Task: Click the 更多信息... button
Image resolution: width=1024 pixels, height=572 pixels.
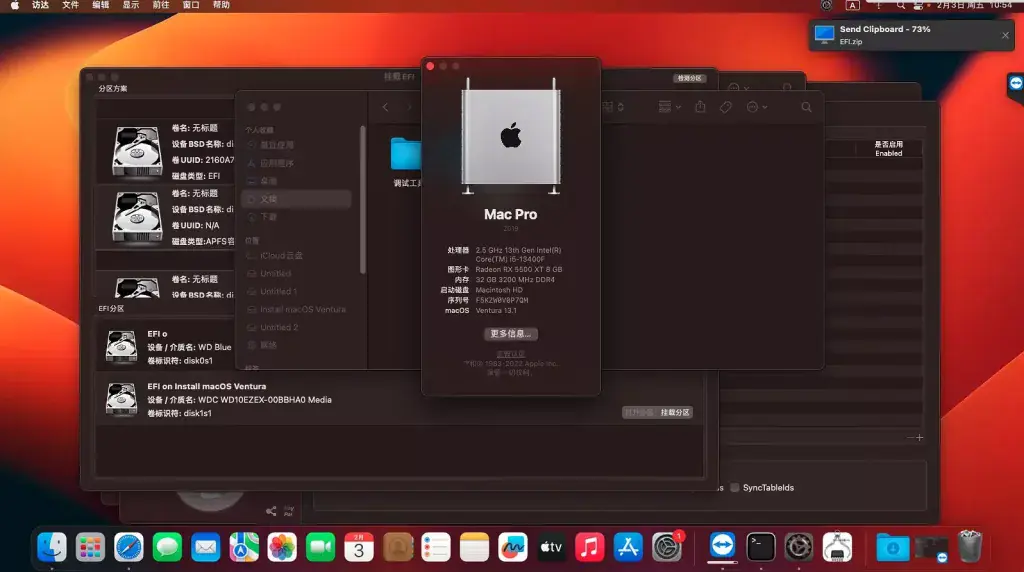Action: [x=511, y=334]
